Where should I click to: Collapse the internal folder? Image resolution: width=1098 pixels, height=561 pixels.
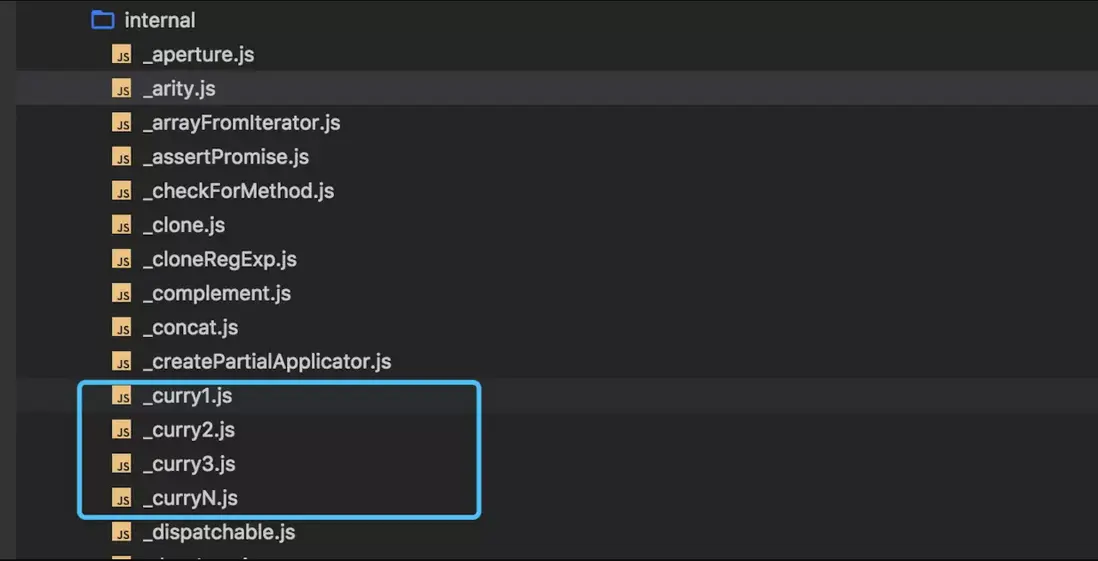tap(159, 20)
